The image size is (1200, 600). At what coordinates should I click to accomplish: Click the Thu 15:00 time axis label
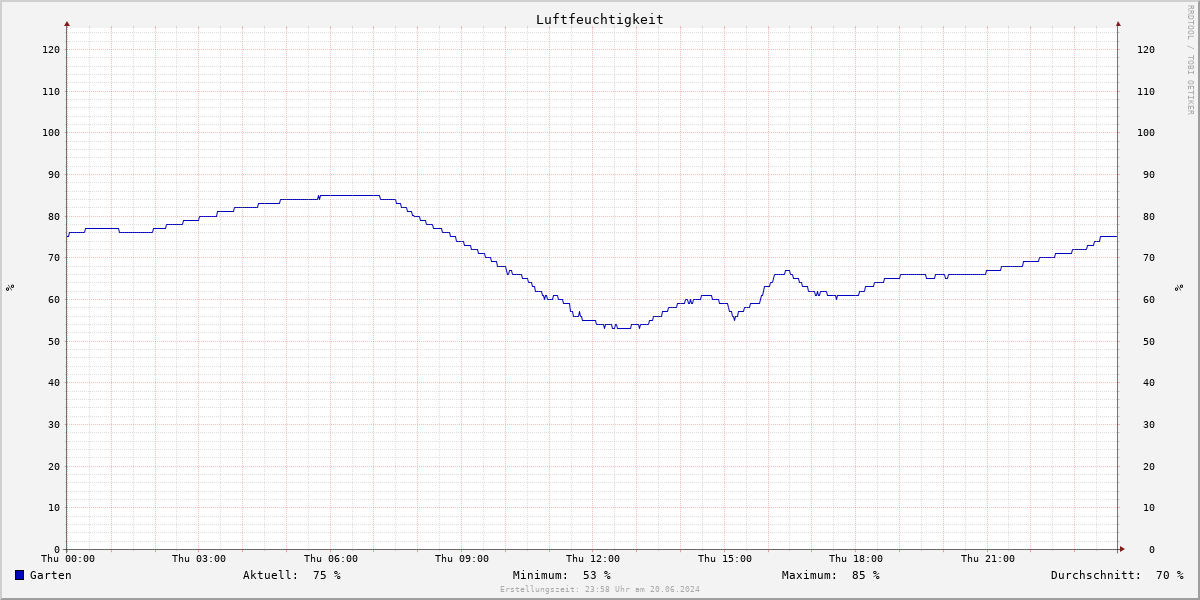pos(725,559)
